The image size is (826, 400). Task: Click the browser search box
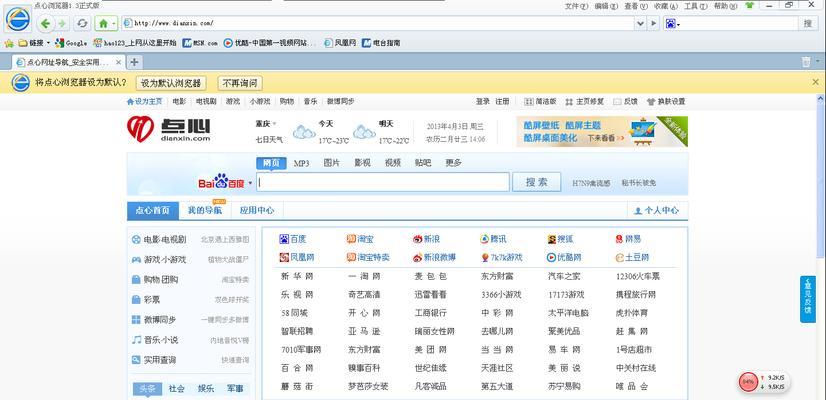tap(740, 23)
